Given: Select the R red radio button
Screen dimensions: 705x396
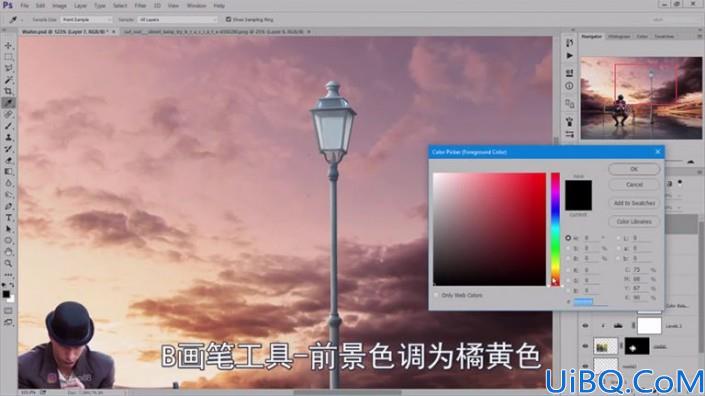Looking at the screenshot, I should coord(568,270).
